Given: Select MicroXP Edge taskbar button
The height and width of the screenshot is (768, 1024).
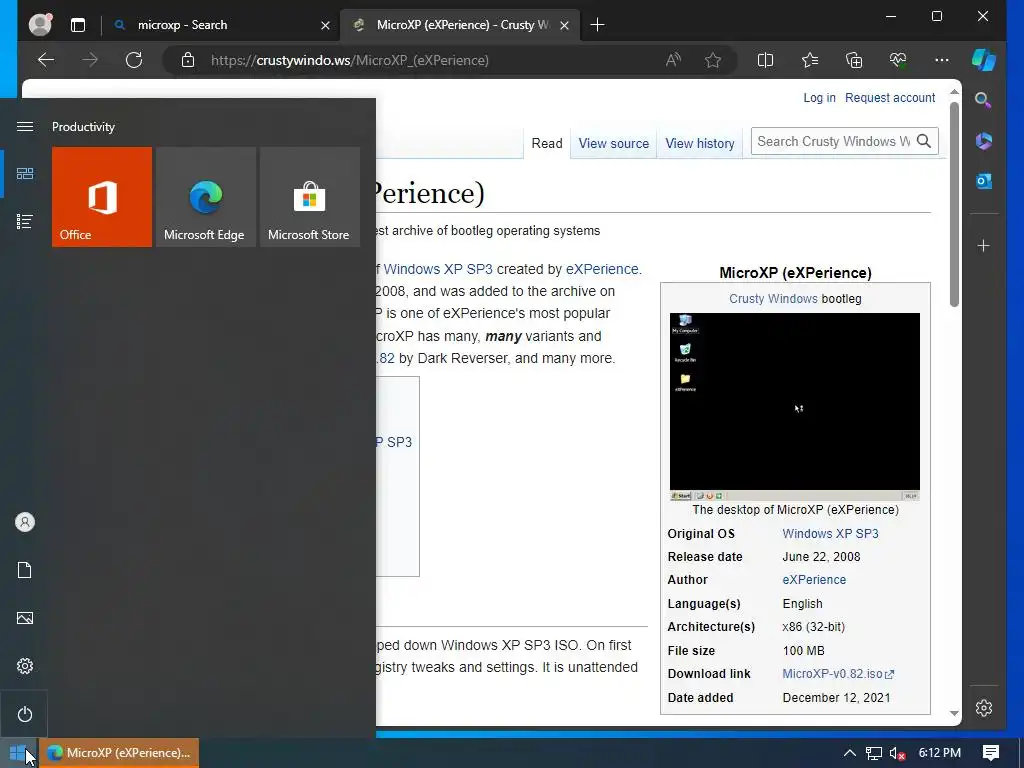Looking at the screenshot, I should (x=119, y=753).
